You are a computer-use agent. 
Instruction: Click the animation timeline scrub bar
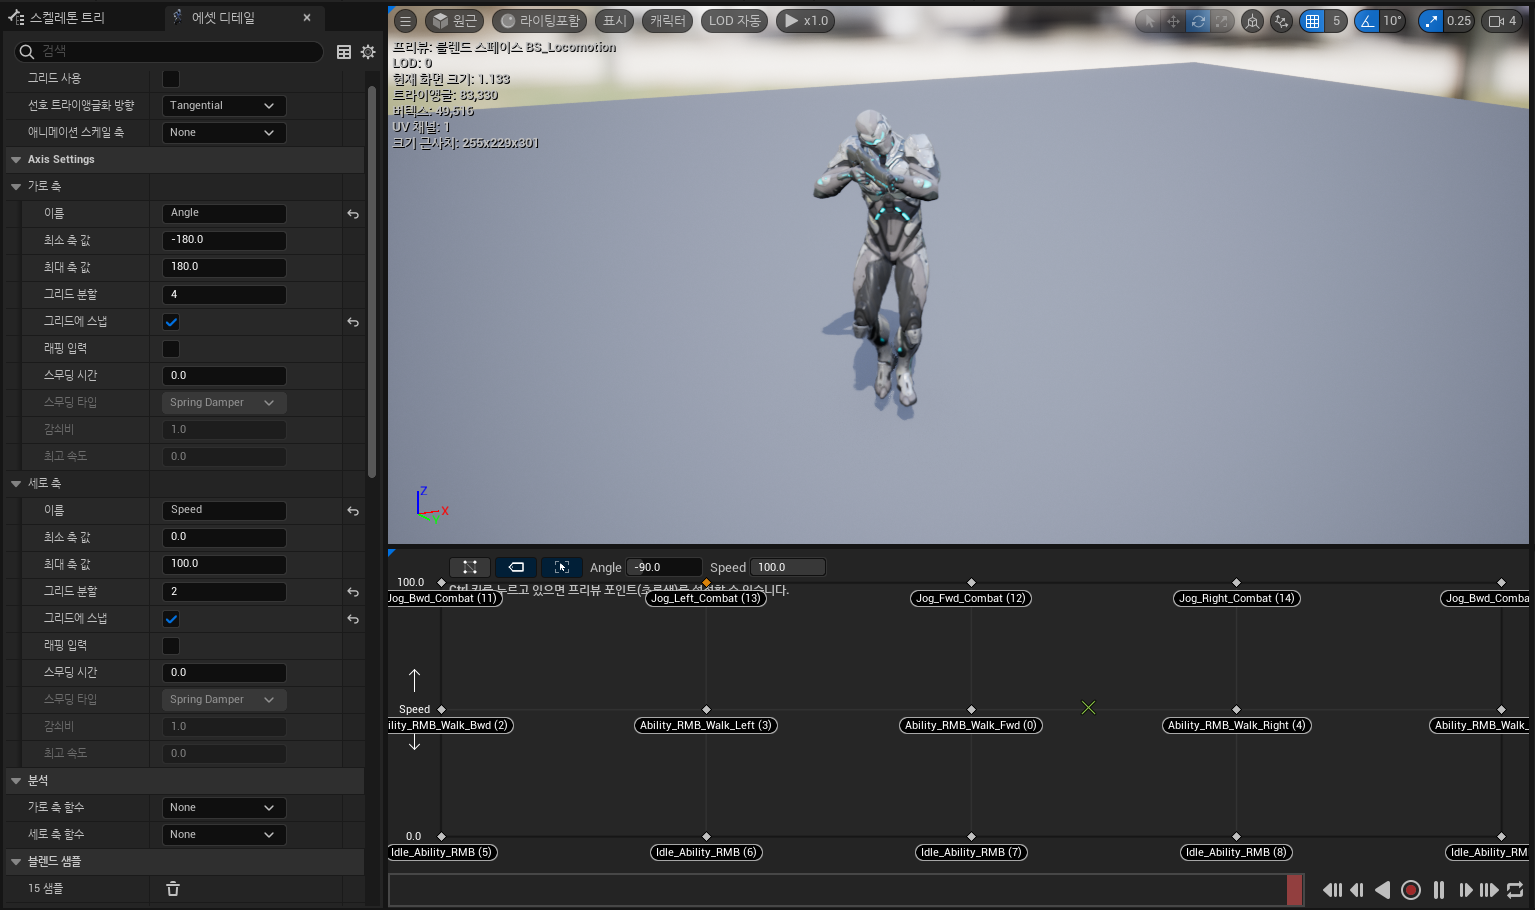tap(838, 890)
